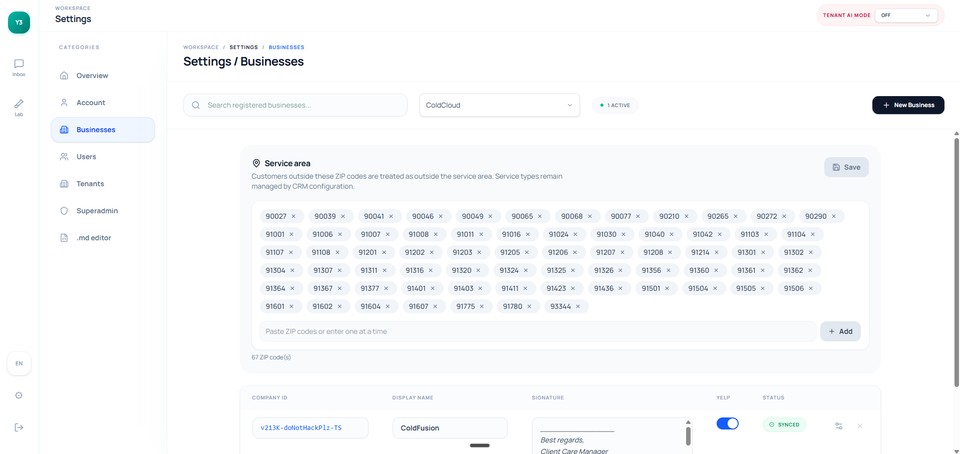
Task: Click the New Business button
Action: tap(908, 105)
